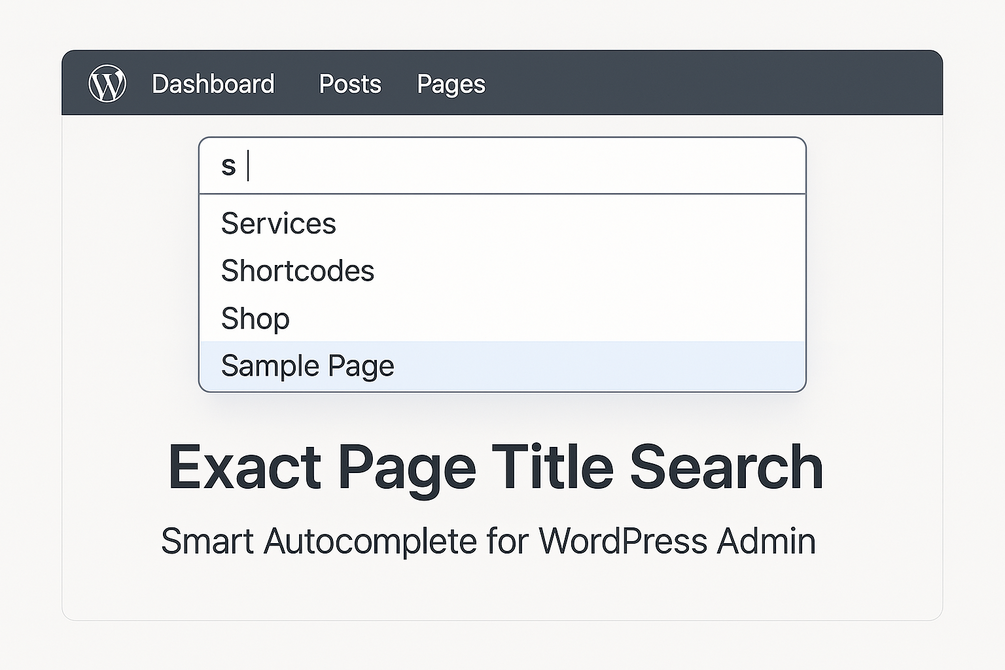
Task: Click the Smart Autocomplete subtitle text
Action: 488,541
